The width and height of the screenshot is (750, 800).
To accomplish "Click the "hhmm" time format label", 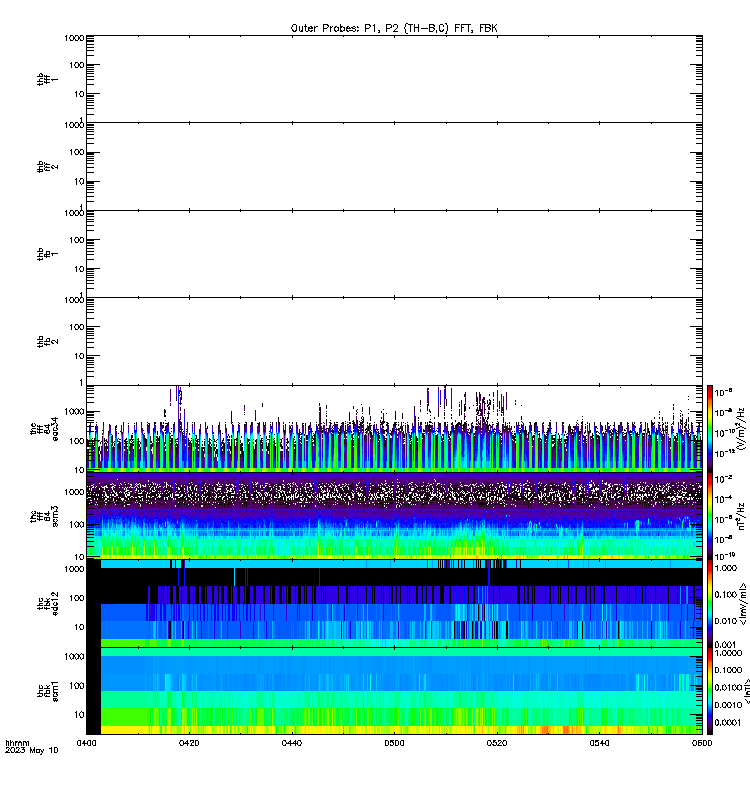I will [x=17, y=743].
